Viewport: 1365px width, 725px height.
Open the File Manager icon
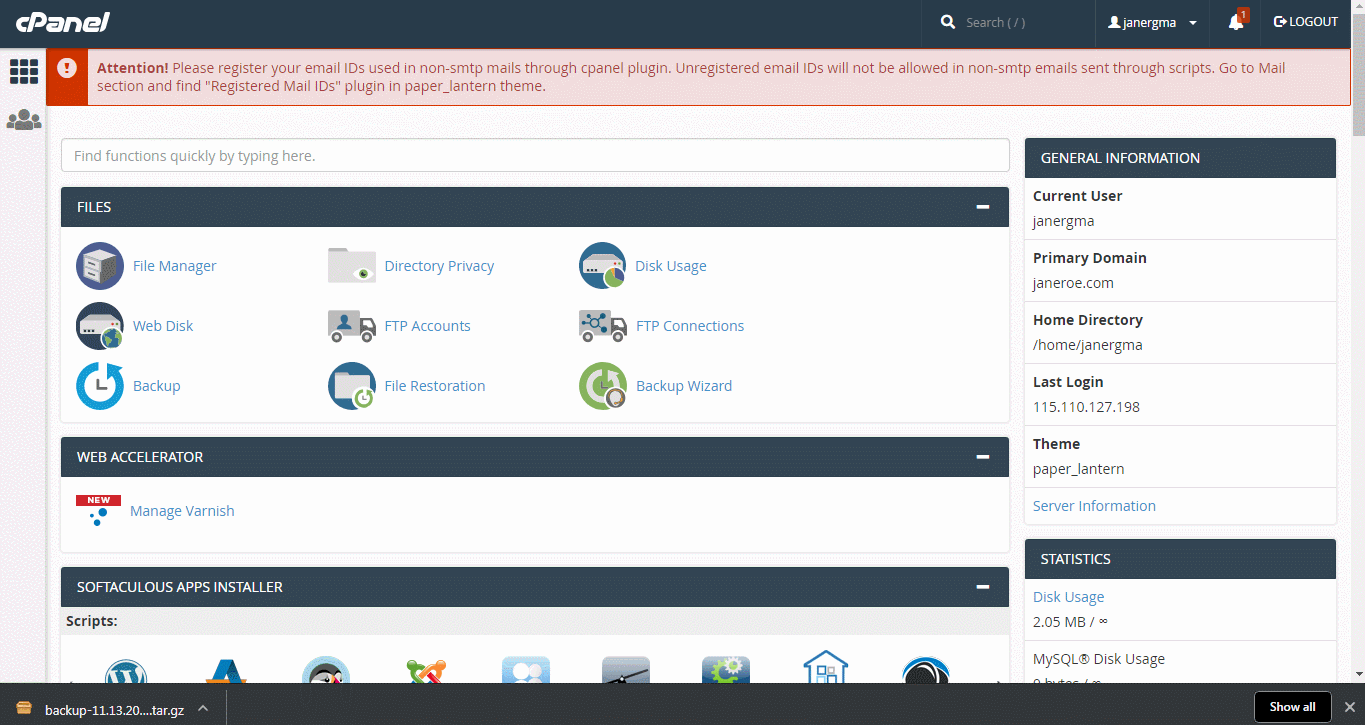(100, 266)
